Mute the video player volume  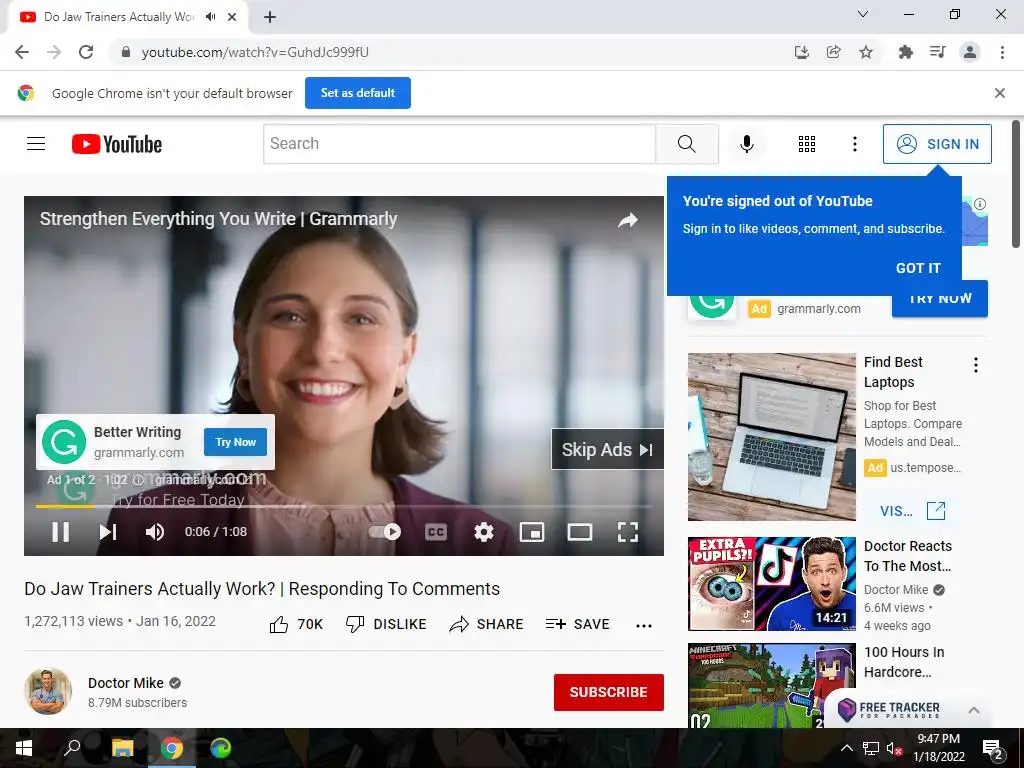point(155,532)
